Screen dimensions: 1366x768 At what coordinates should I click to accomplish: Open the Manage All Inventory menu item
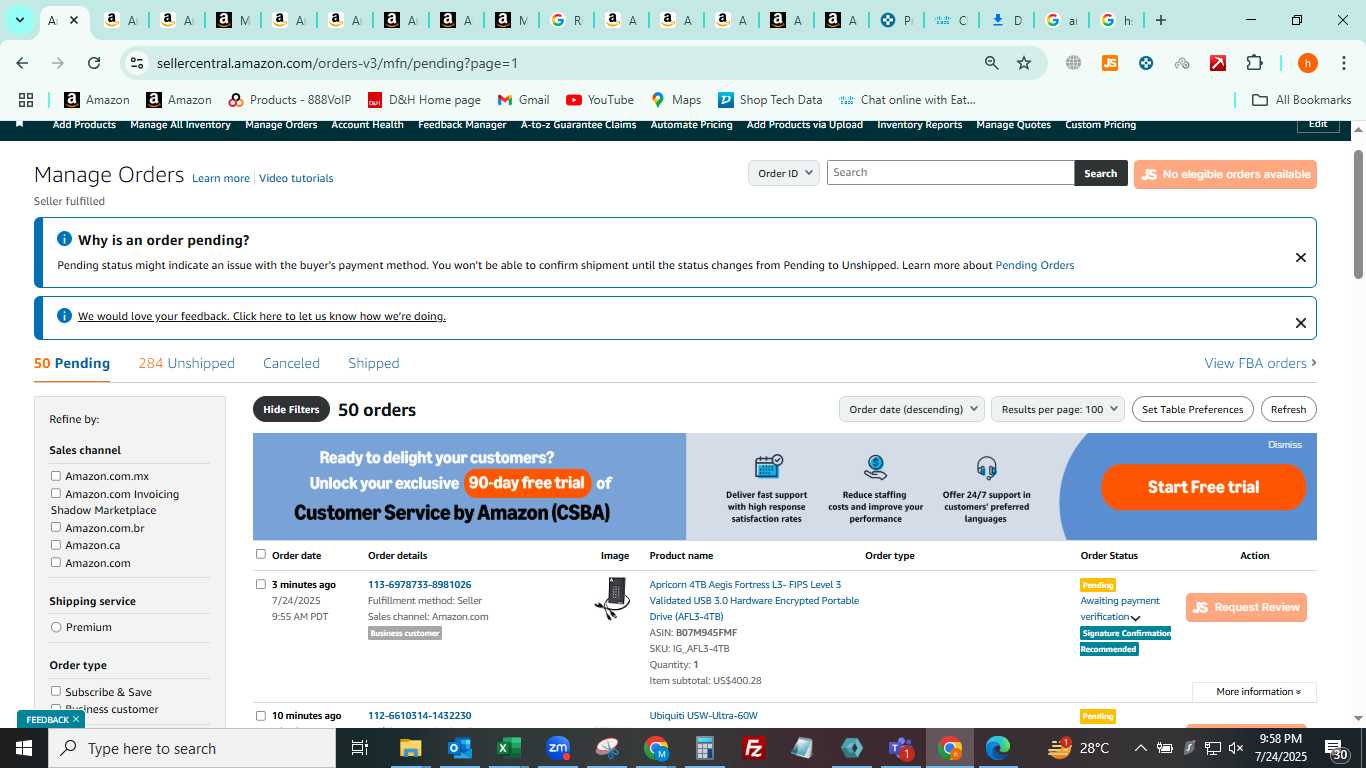coord(180,125)
